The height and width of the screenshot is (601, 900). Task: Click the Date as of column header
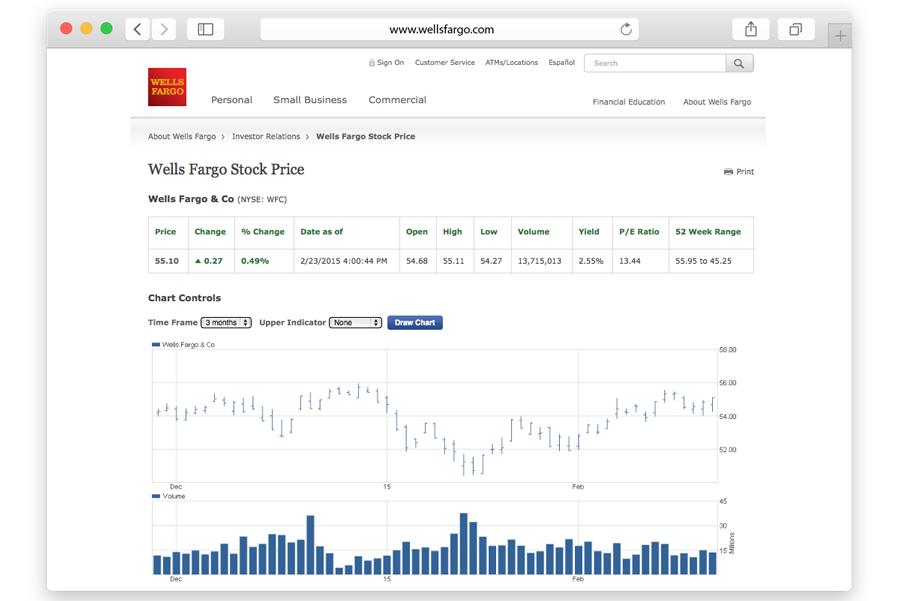(x=321, y=232)
